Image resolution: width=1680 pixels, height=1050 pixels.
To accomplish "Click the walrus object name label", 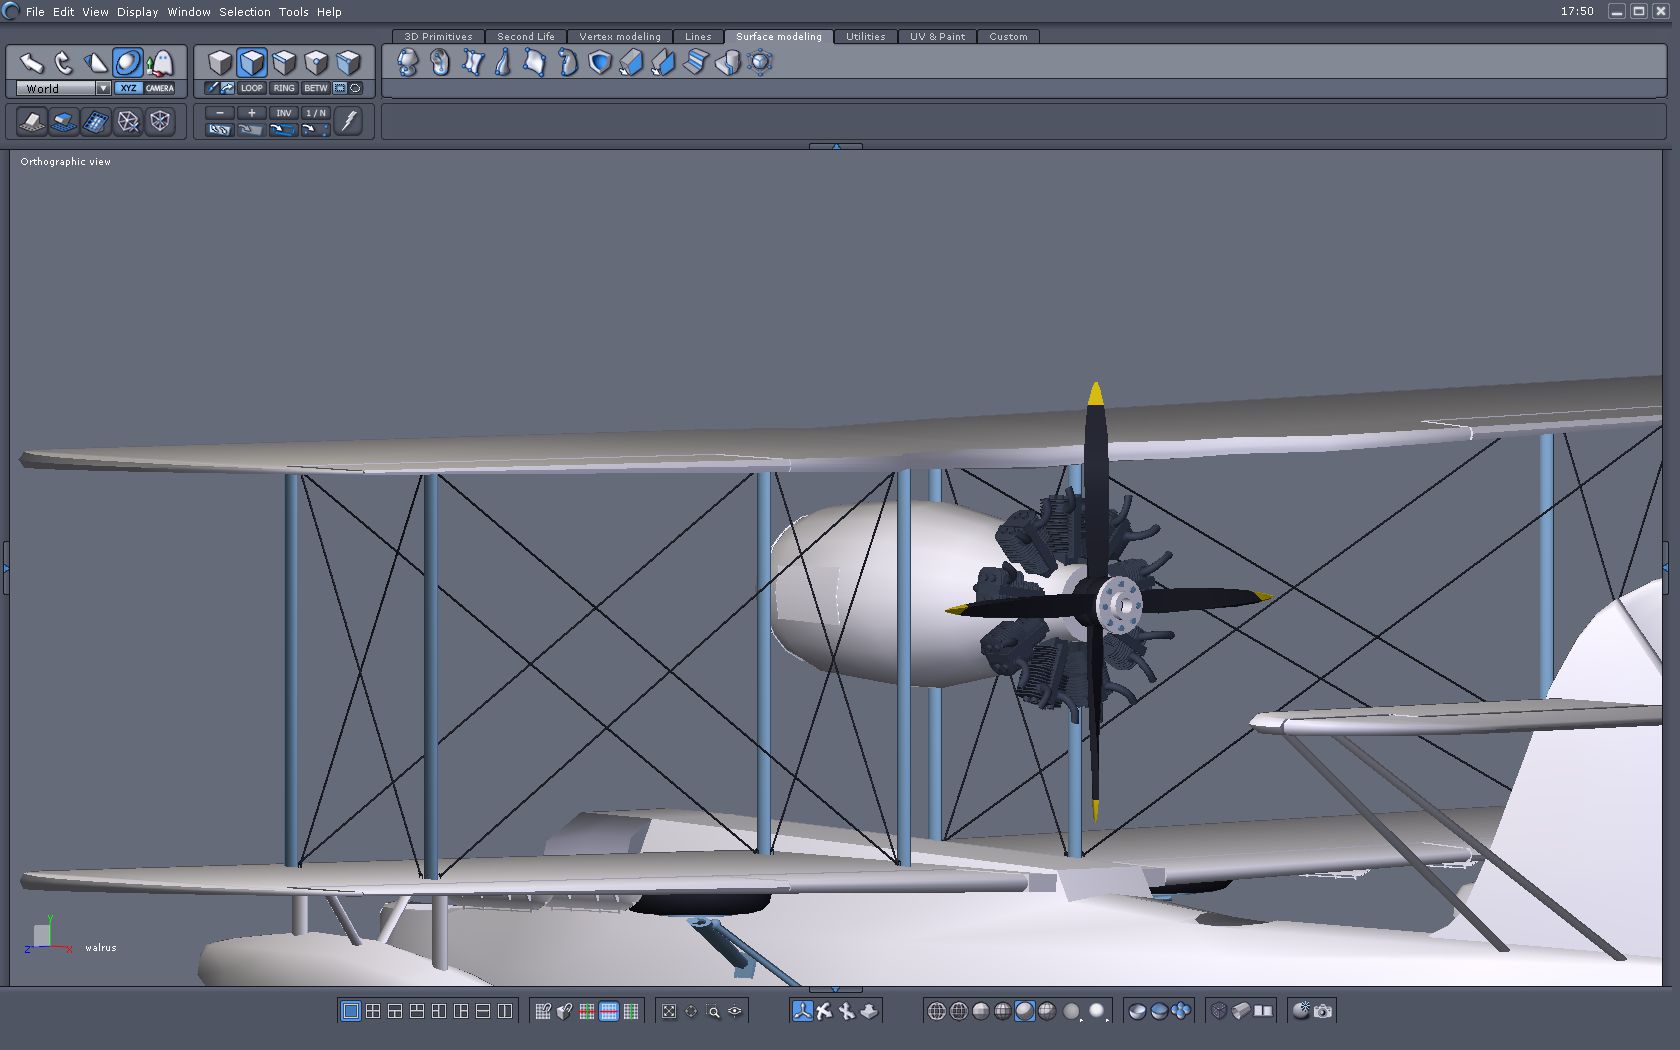I will click(101, 948).
